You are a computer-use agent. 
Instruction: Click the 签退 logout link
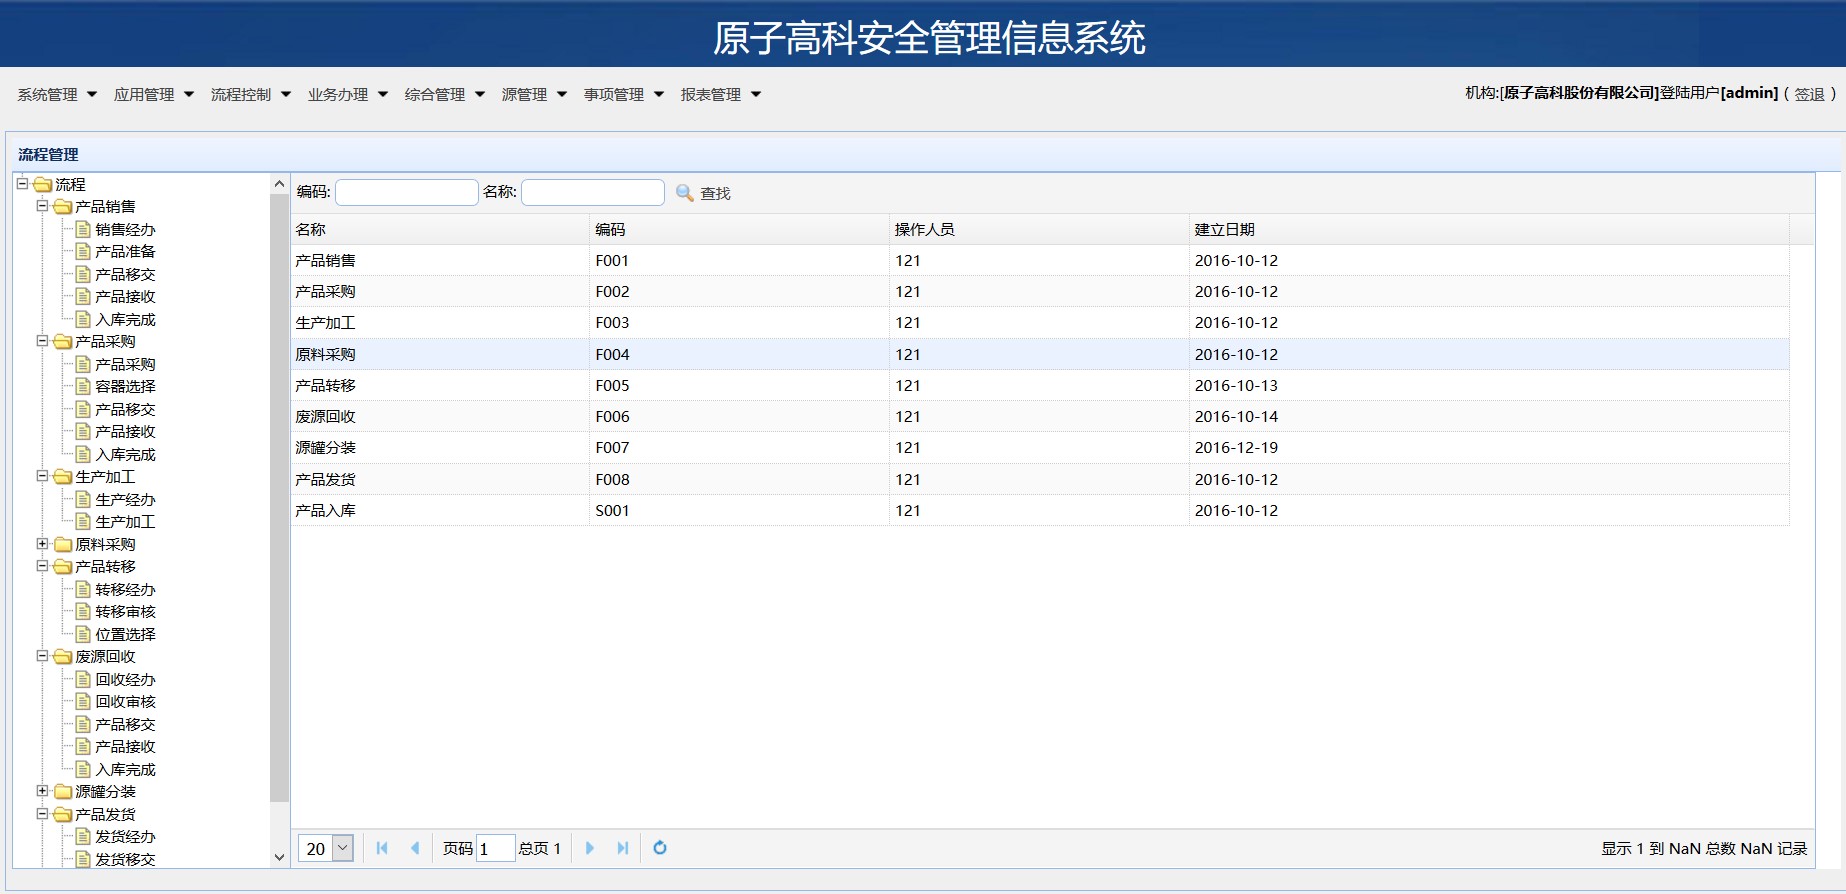[x=1809, y=94]
